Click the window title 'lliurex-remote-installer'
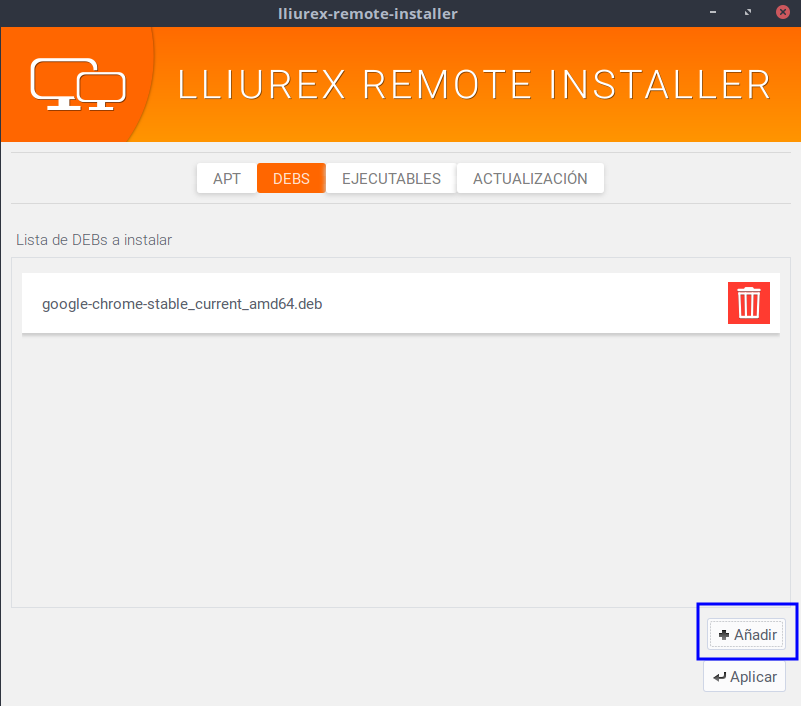 (x=367, y=13)
